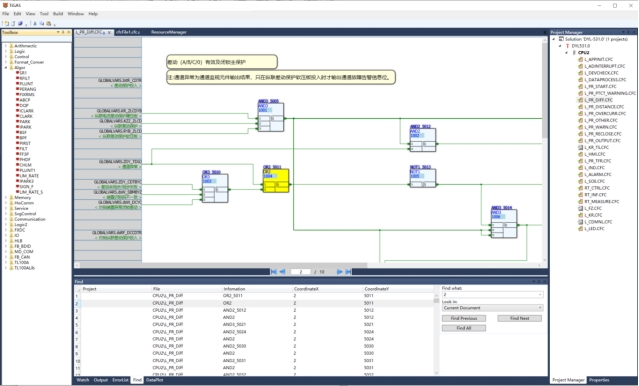This screenshot has height=386, width=639.
Task: Jump to the last diagram page
Action: point(348,272)
